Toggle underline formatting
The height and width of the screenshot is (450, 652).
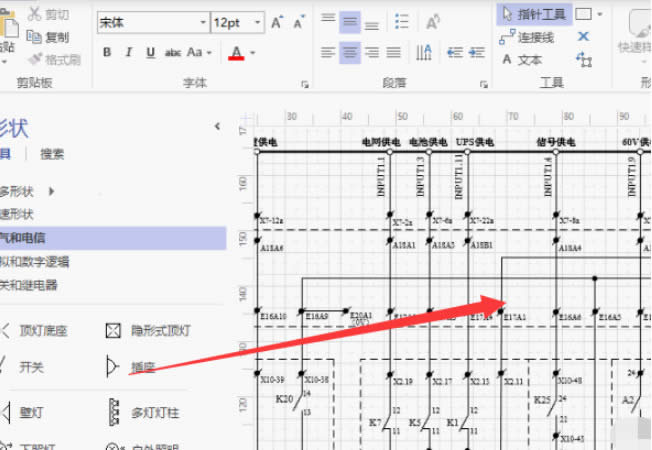150,52
